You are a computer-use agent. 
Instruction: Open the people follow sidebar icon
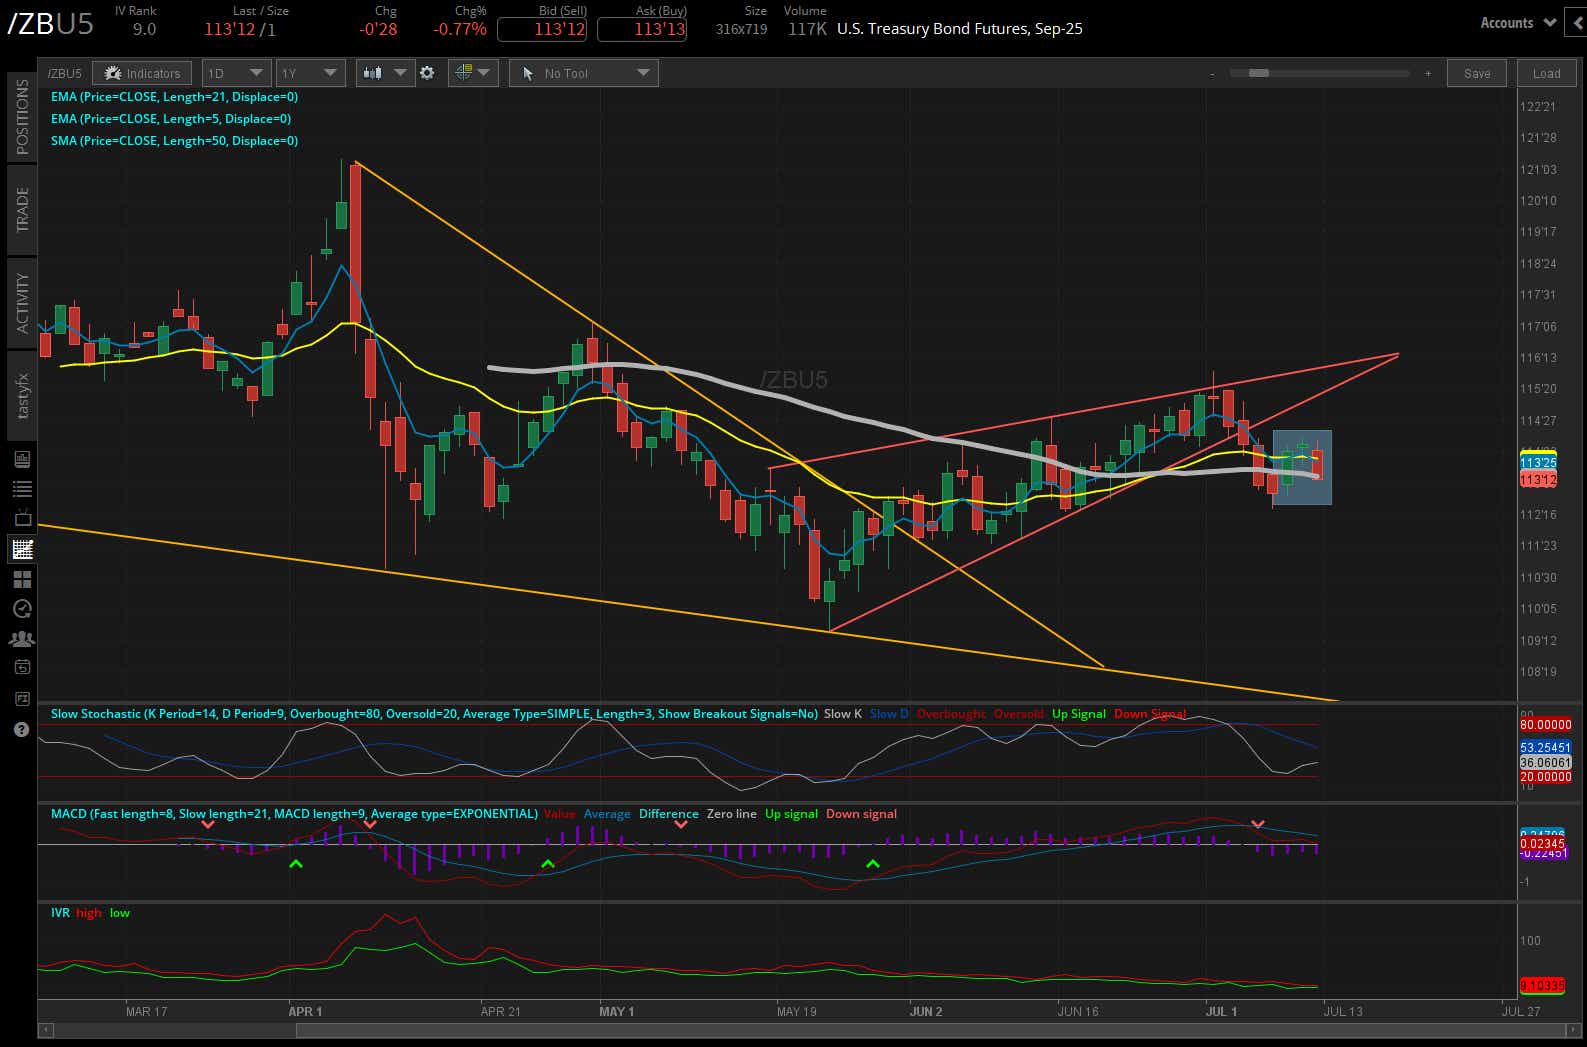click(x=22, y=638)
